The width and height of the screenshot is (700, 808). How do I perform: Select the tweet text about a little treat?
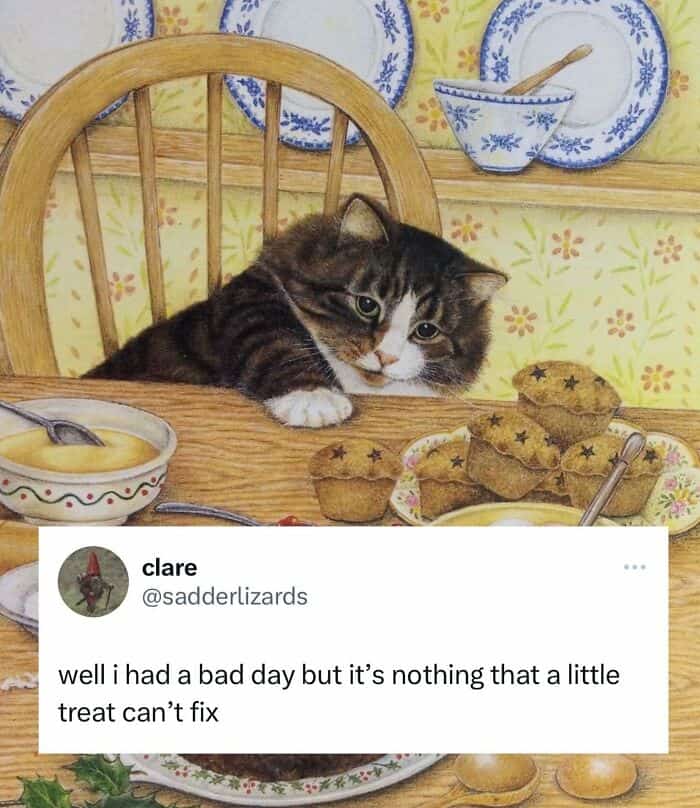[339, 693]
